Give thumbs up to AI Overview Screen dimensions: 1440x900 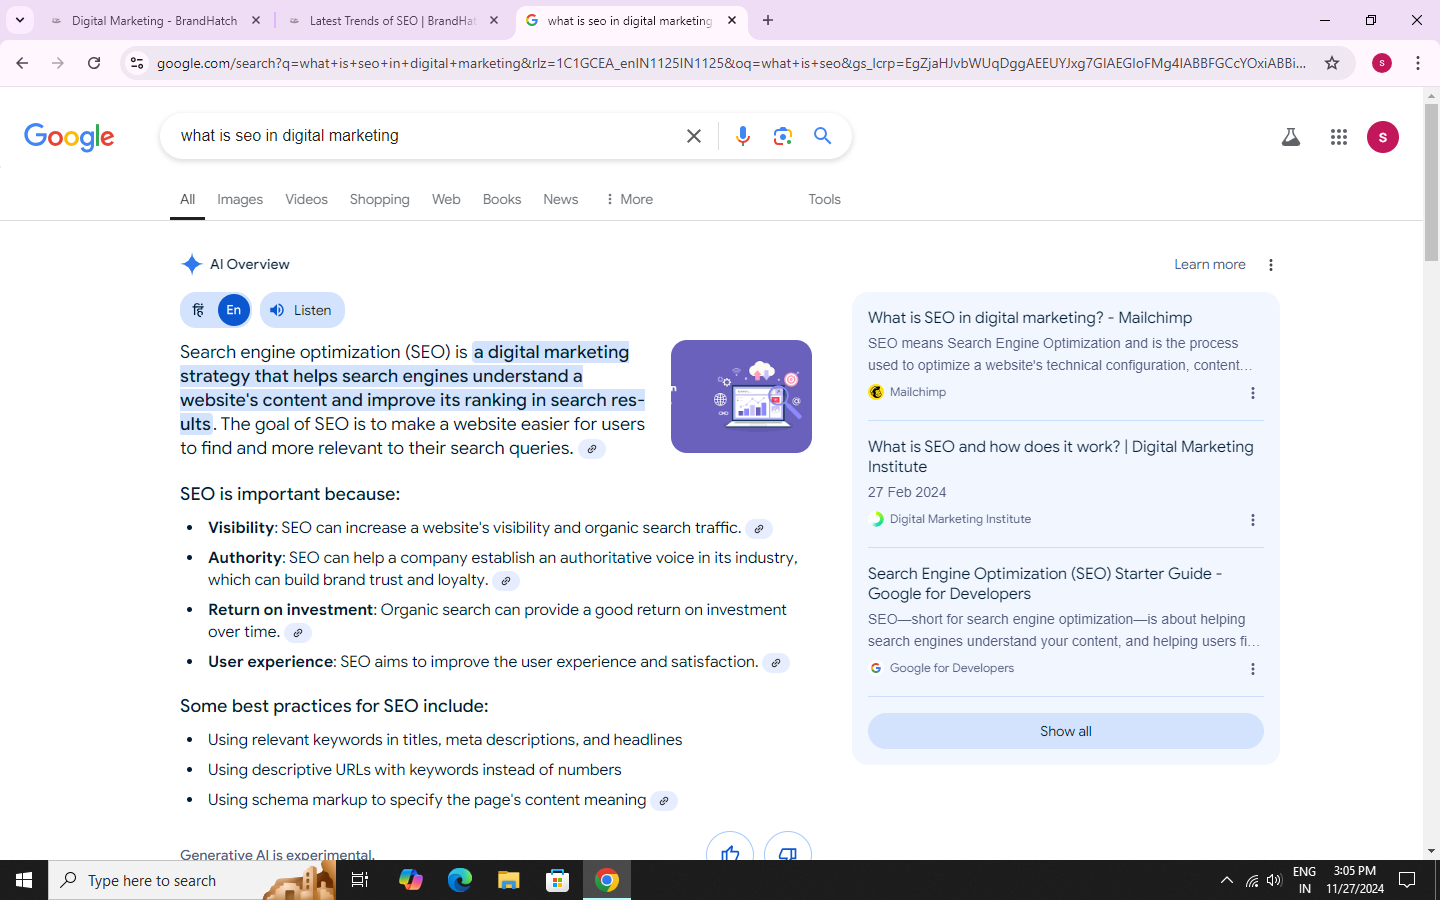[730, 849]
